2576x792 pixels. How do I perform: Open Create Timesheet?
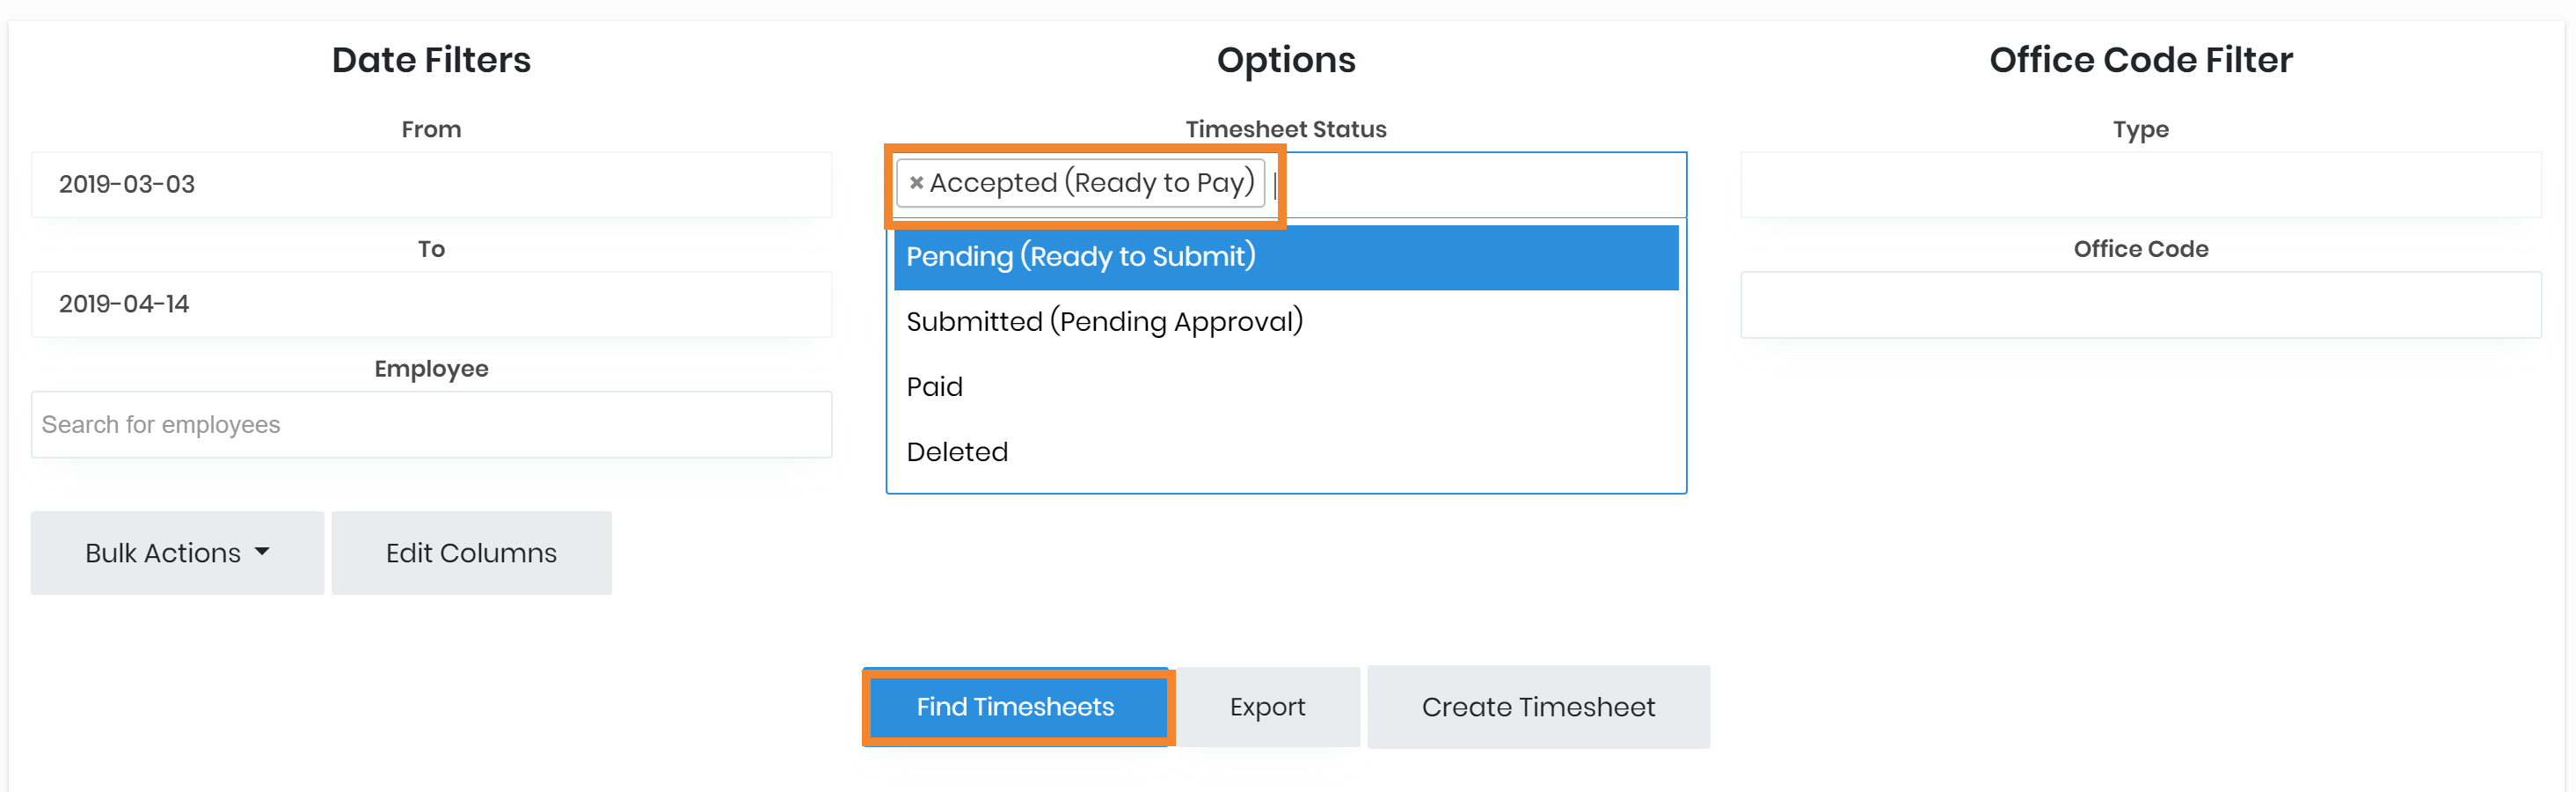click(x=1537, y=707)
